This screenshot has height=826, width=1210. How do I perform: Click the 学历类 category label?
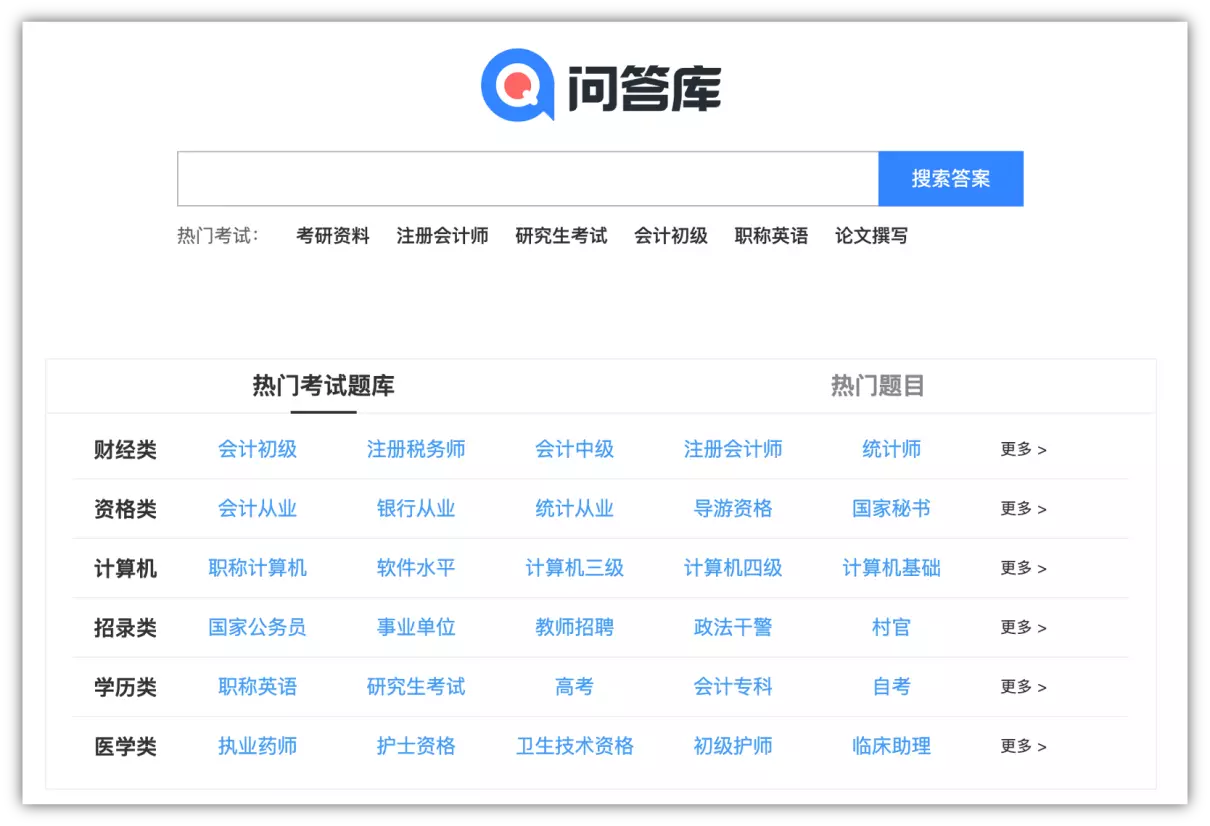[126, 687]
